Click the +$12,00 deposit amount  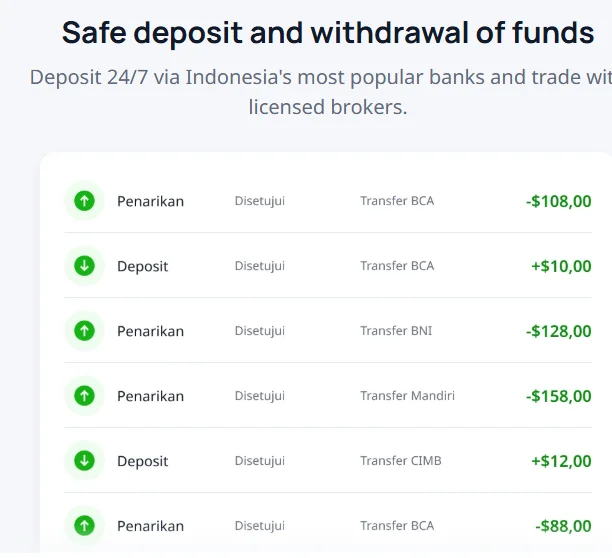(561, 461)
